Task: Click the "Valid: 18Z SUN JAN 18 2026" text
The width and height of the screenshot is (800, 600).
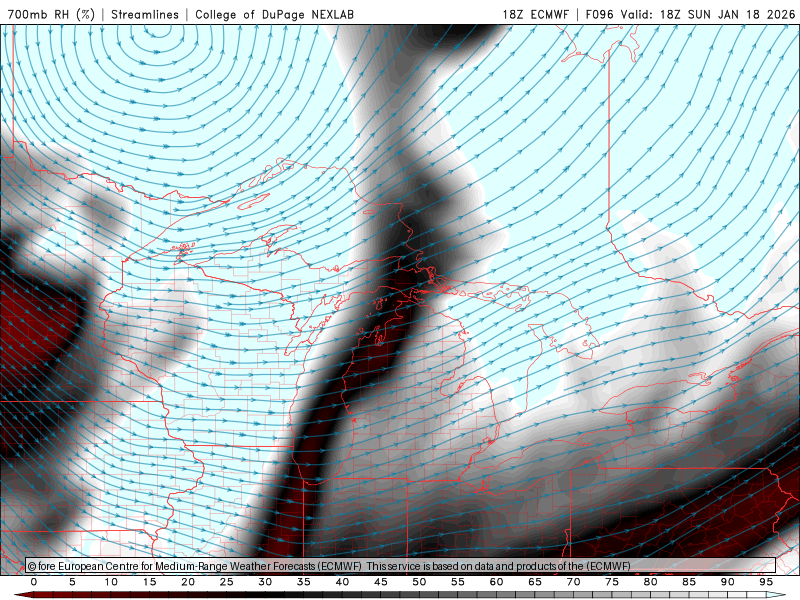Action: [708, 14]
